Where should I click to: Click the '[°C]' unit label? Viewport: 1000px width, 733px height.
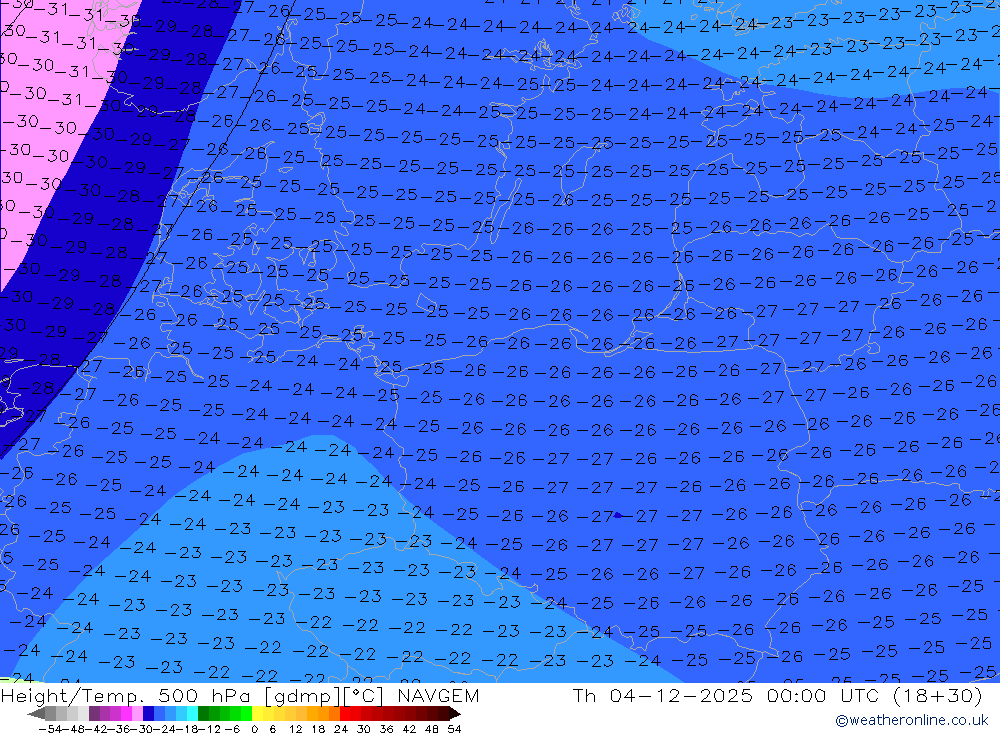point(364,696)
